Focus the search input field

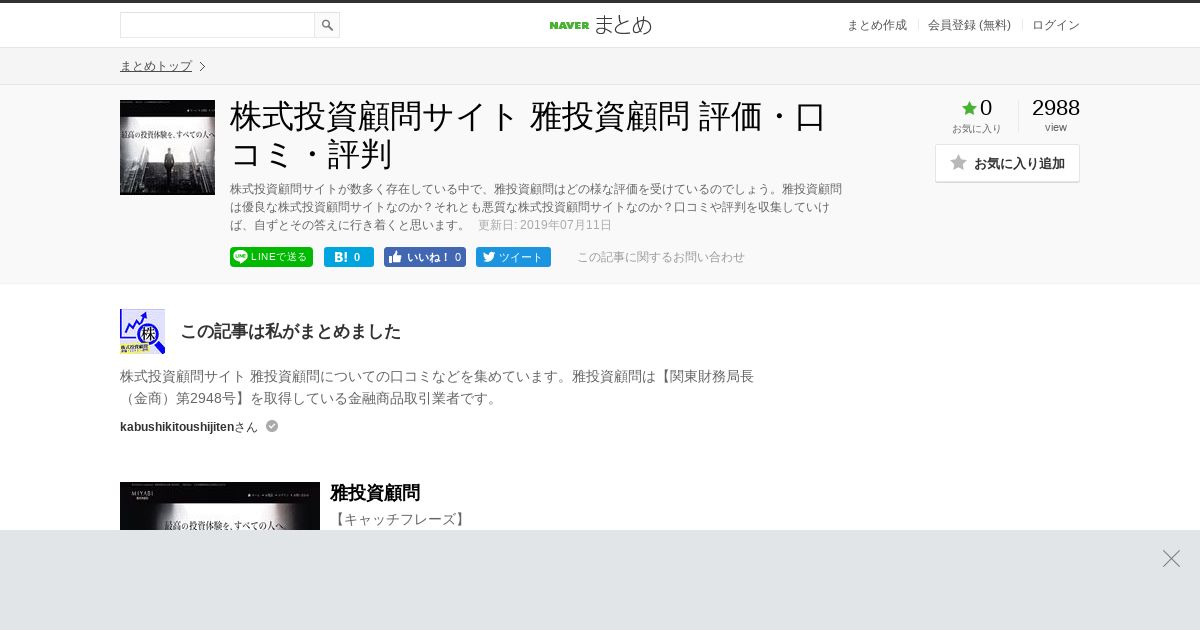217,25
